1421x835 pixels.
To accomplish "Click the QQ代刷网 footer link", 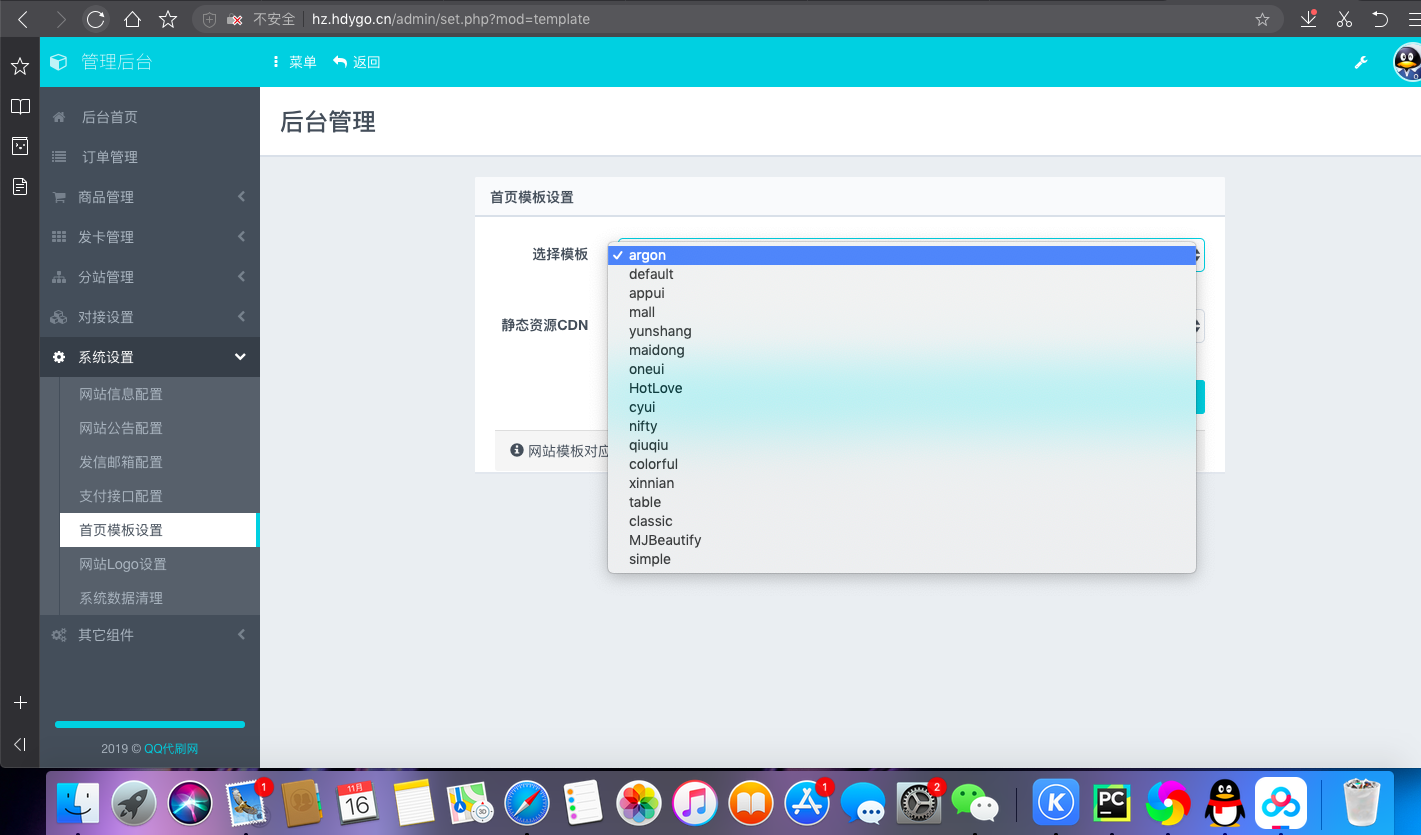I will [x=171, y=748].
